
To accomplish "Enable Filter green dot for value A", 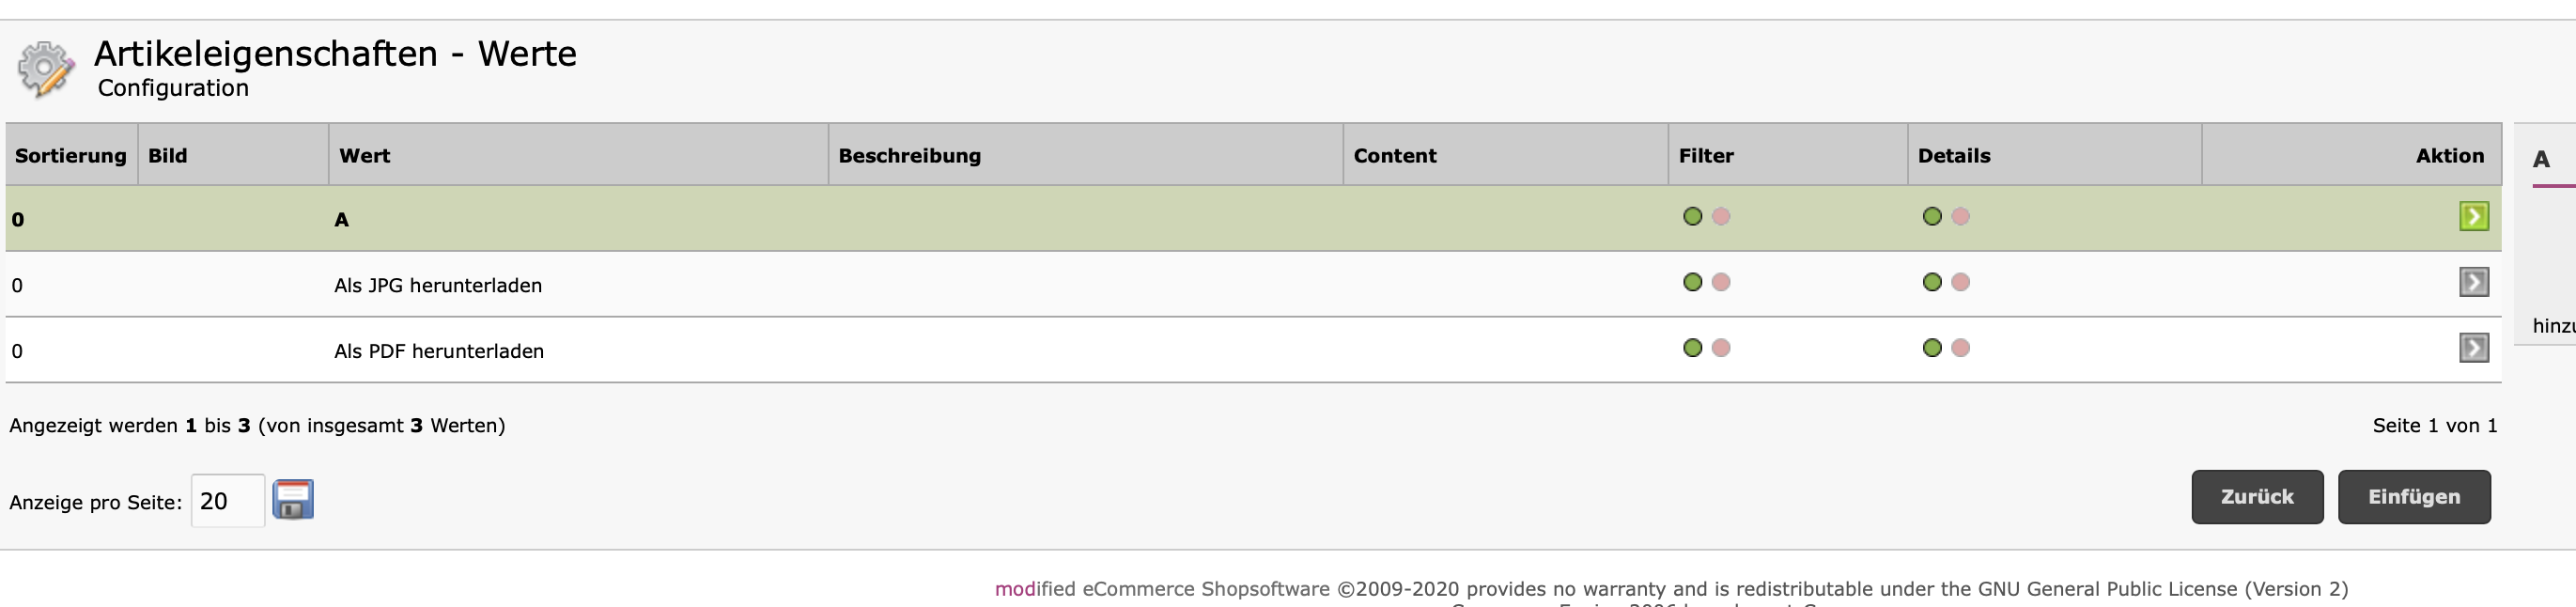I will [x=1692, y=216].
